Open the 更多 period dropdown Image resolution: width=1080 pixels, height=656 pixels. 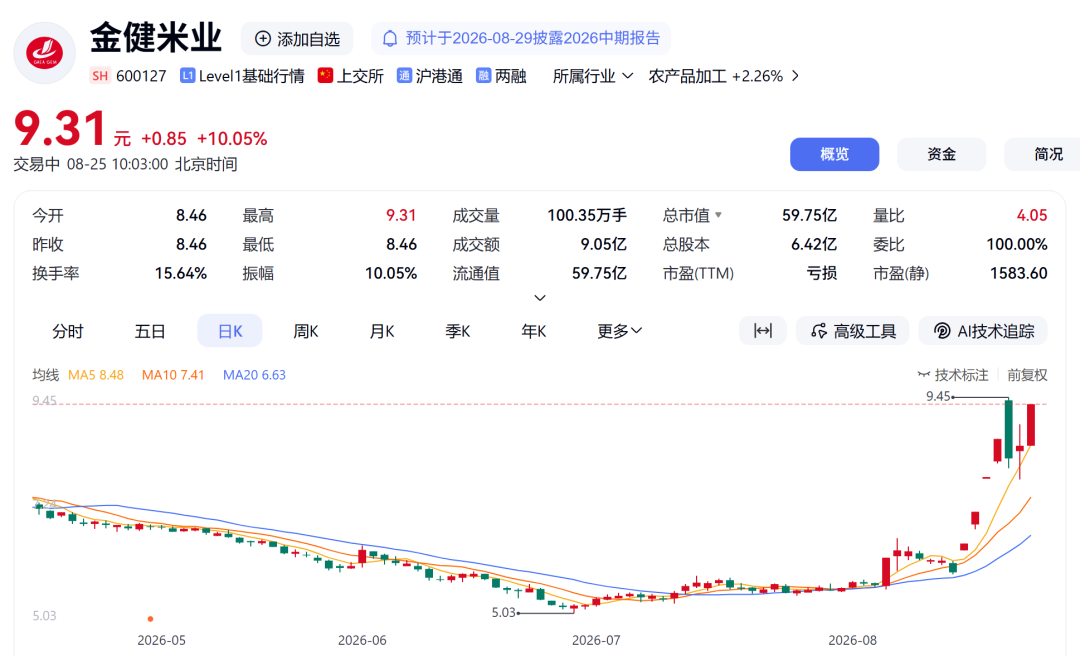coord(619,331)
